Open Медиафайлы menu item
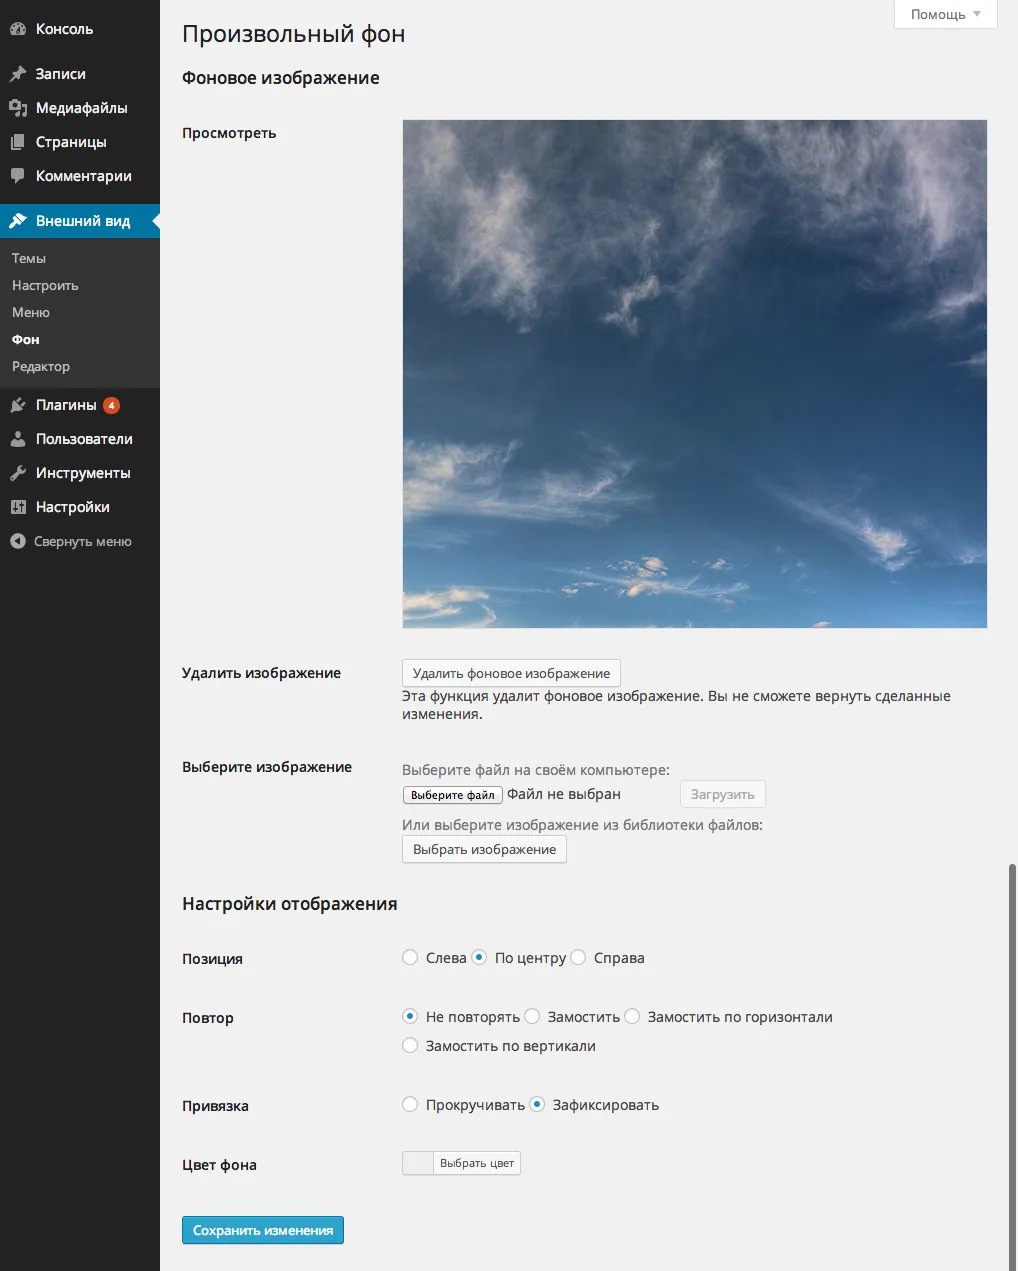The height and width of the screenshot is (1271, 1018). (80, 108)
